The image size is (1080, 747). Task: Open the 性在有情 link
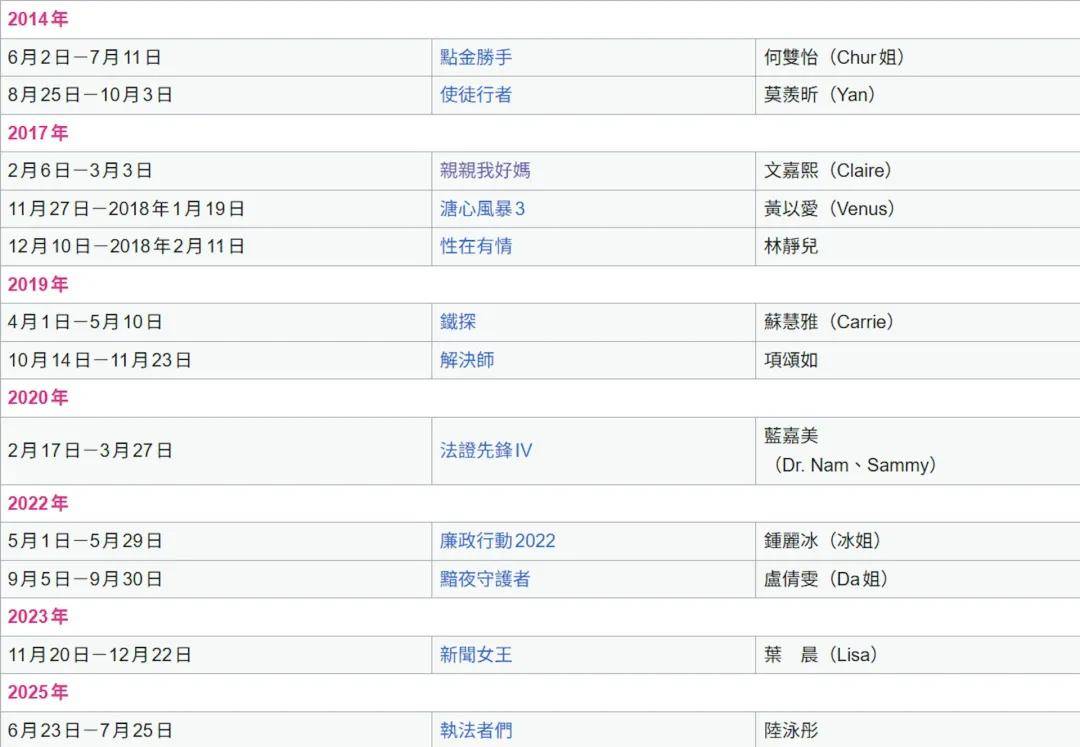click(476, 246)
